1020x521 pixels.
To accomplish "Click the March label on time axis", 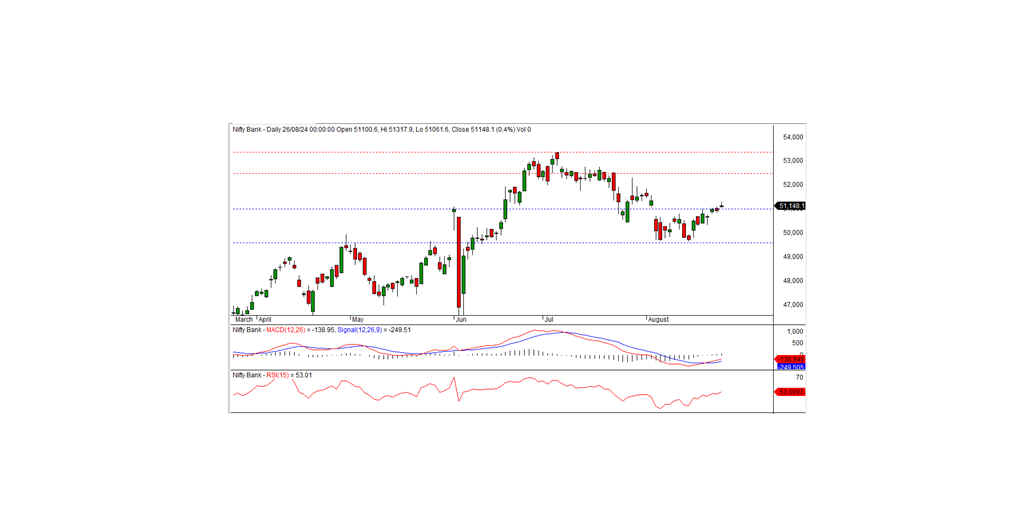I will click(x=243, y=320).
